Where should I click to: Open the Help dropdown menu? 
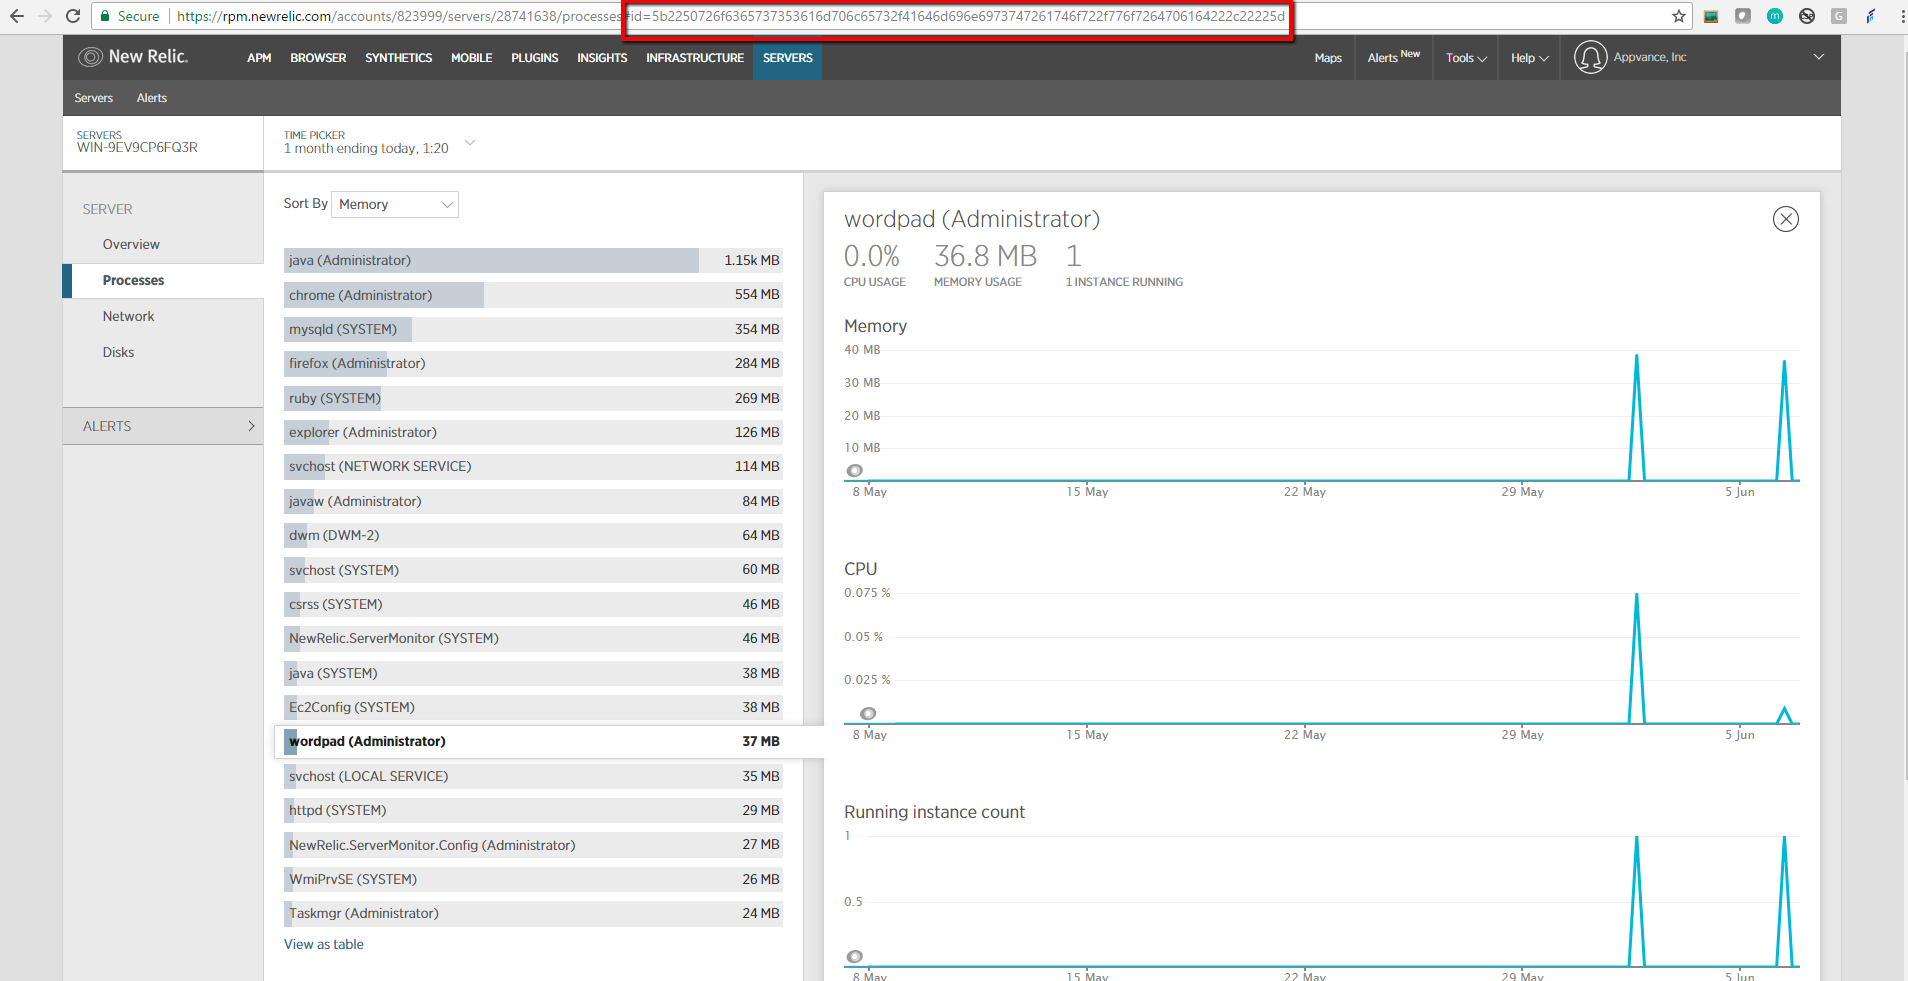(1529, 58)
